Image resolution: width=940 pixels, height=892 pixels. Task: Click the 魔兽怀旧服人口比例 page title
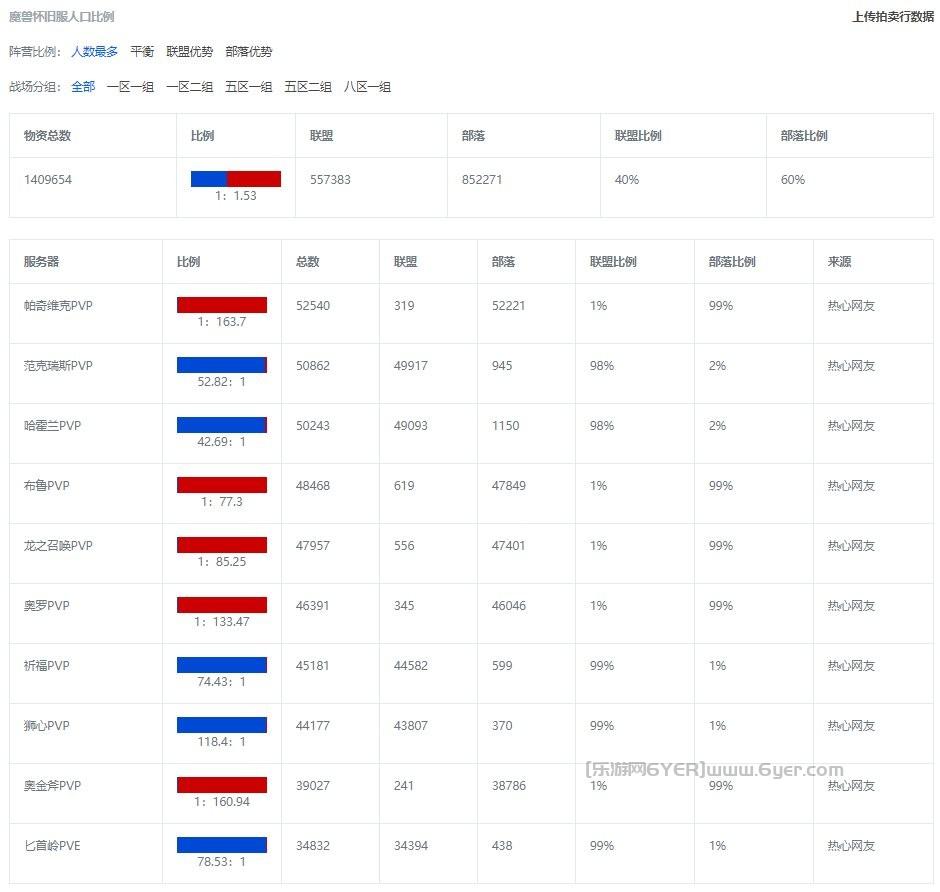click(x=62, y=15)
